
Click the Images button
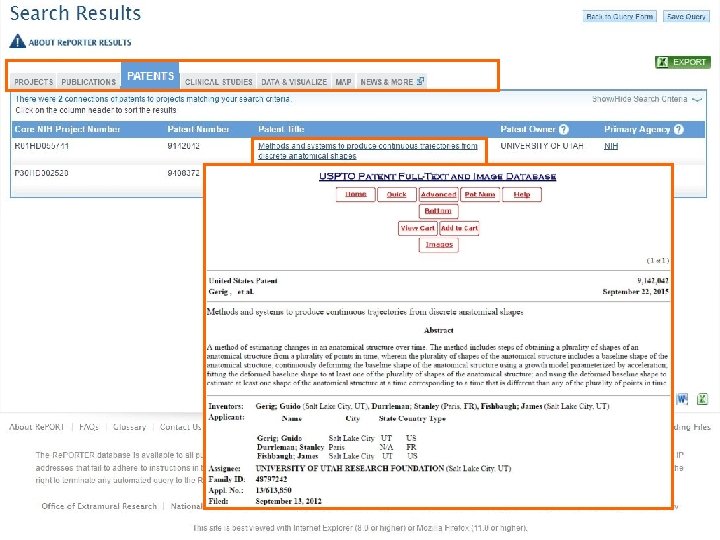439,245
